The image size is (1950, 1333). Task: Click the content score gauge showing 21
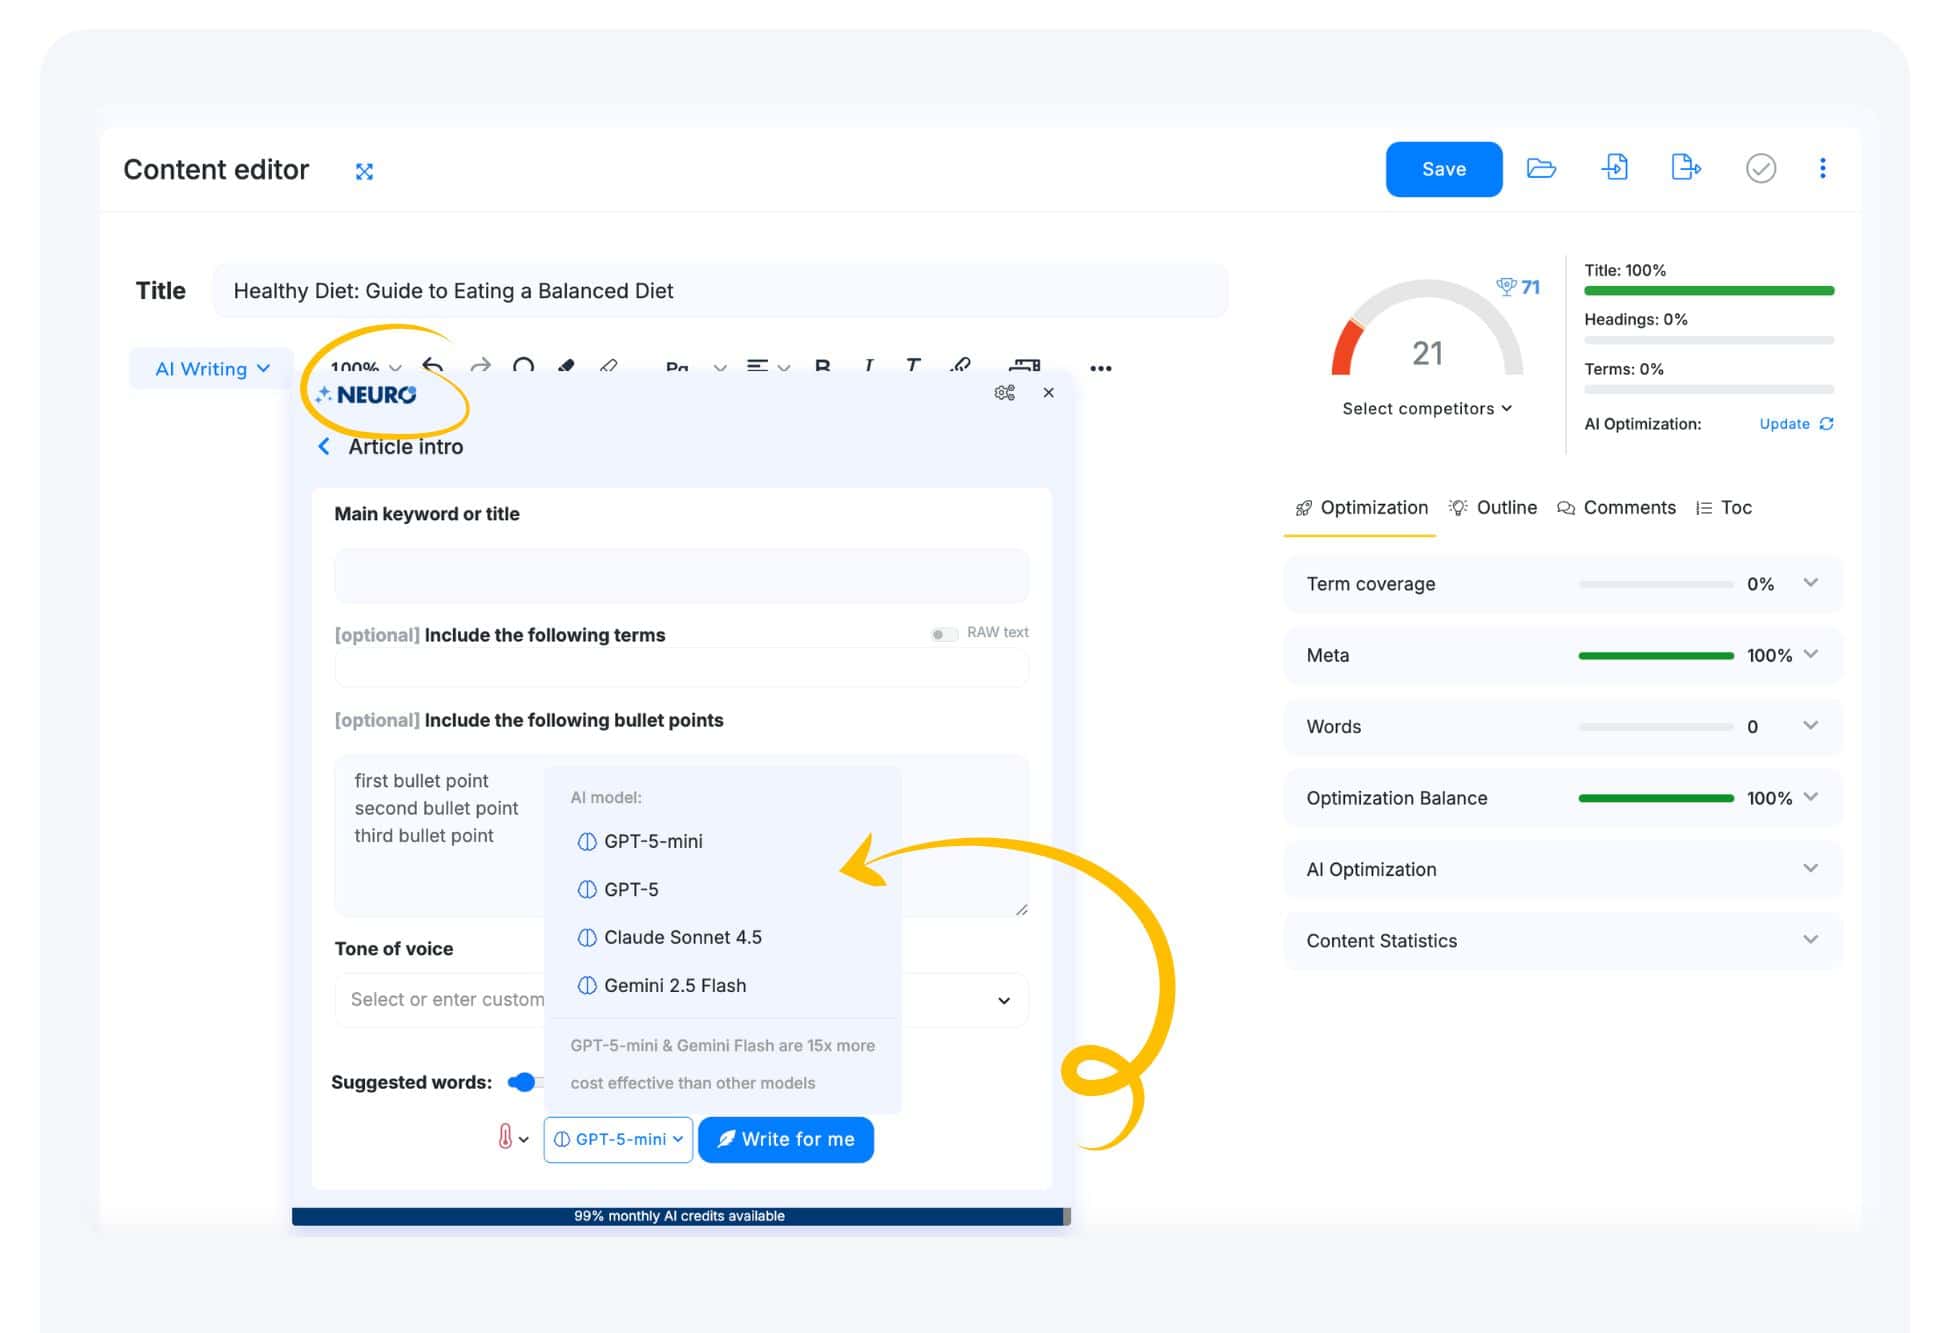pos(1427,330)
